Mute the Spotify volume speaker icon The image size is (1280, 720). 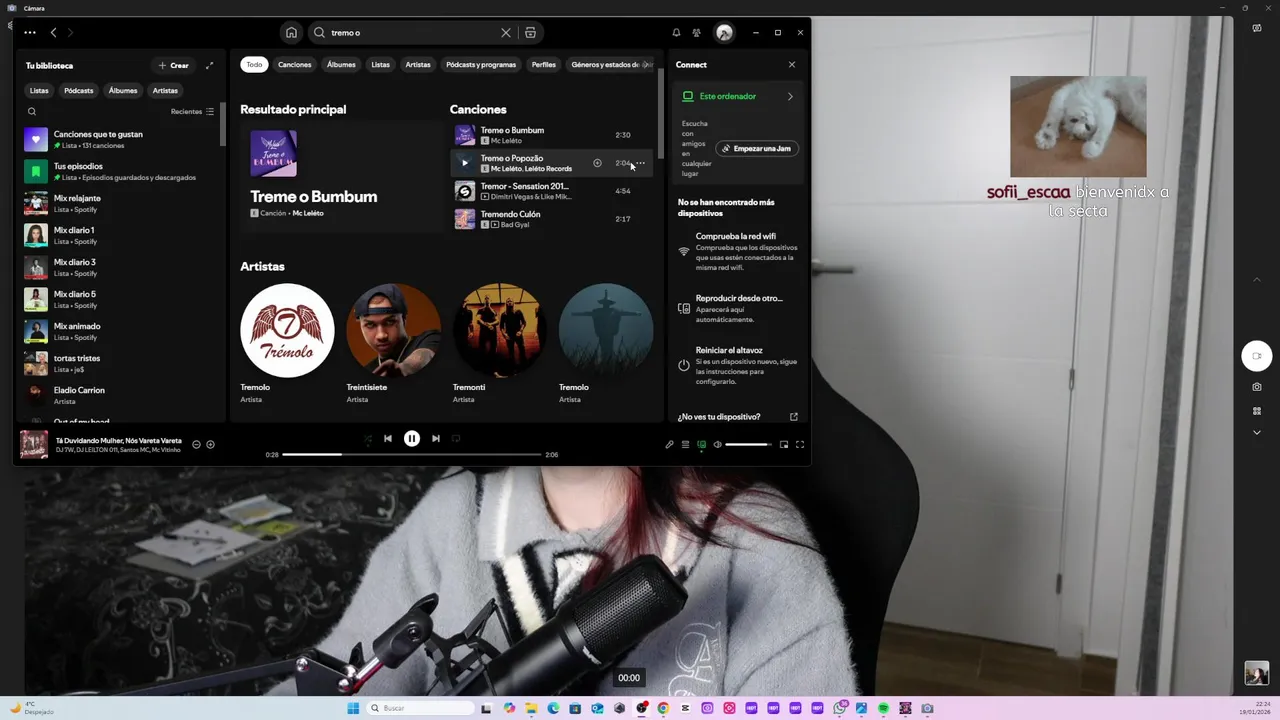pyautogui.click(x=717, y=444)
